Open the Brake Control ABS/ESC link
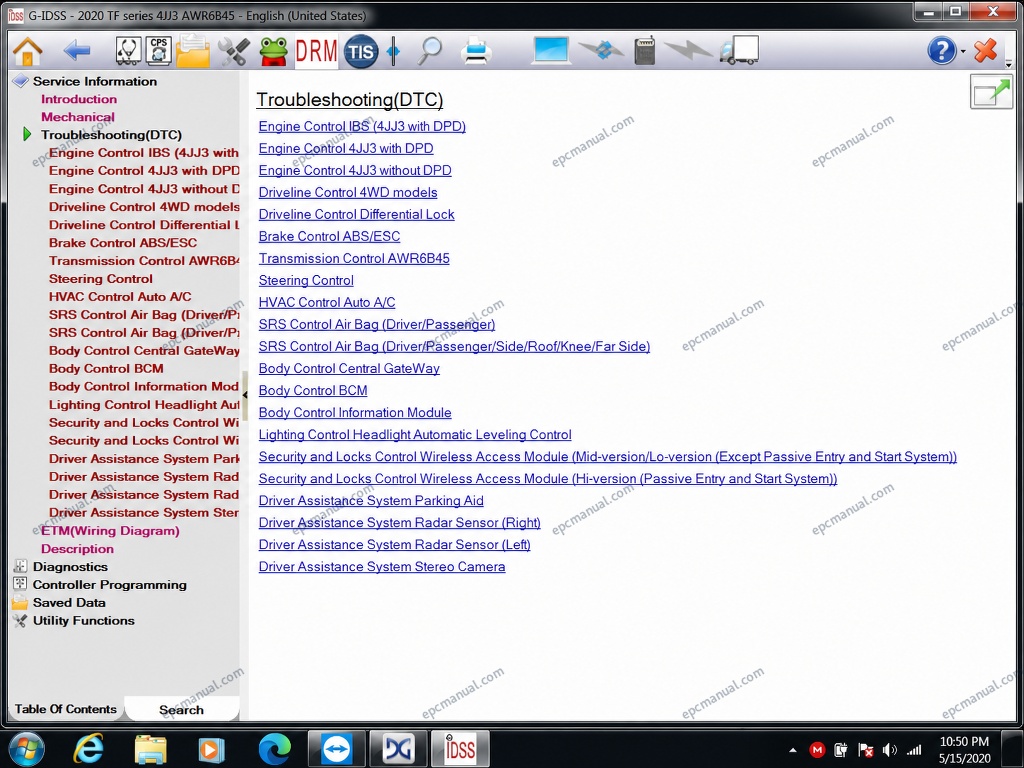Screen dimensions: 1024x768 pos(329,236)
